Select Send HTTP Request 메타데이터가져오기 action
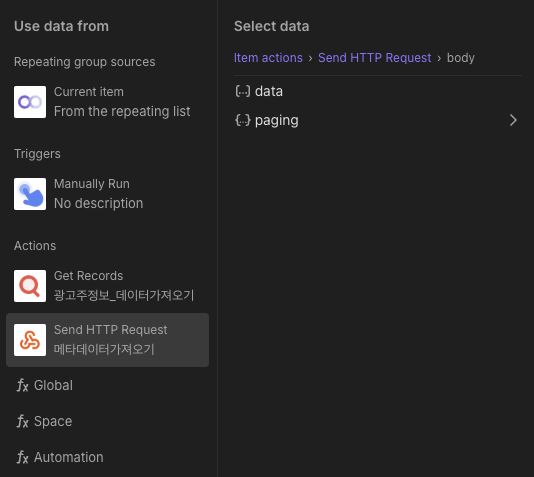The image size is (534, 477). point(107,340)
